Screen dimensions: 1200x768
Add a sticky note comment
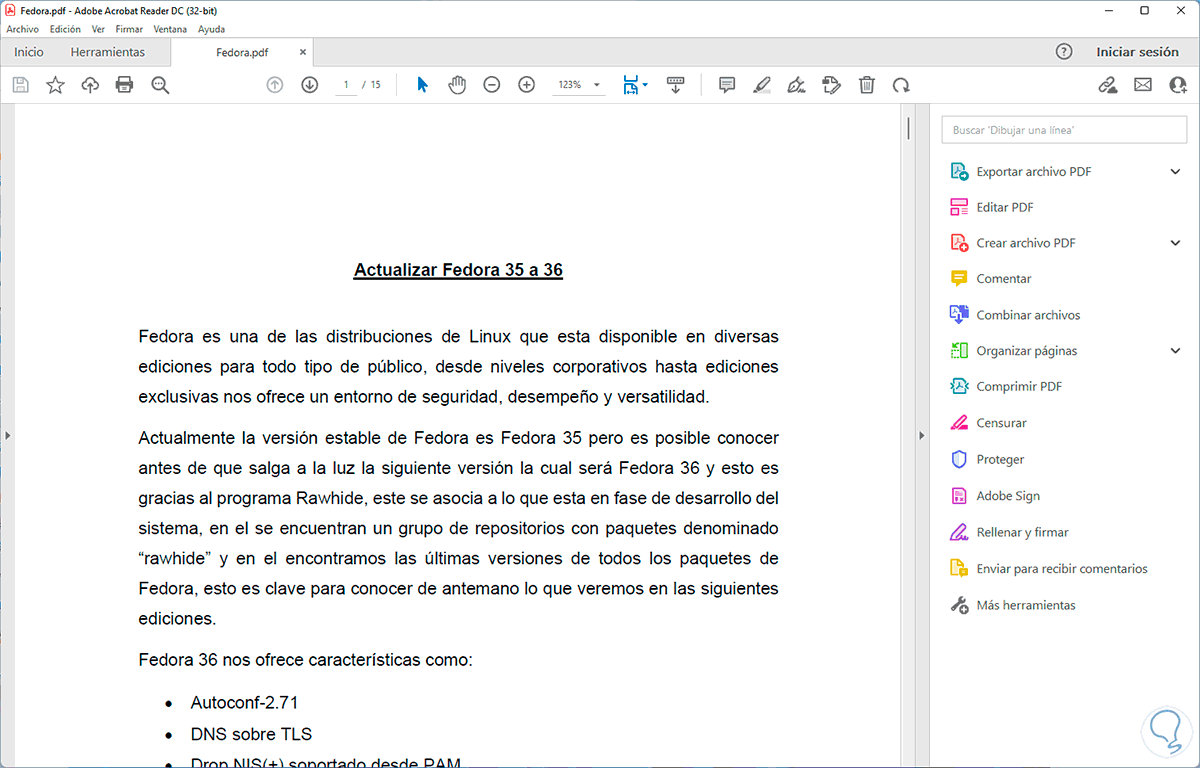(727, 85)
